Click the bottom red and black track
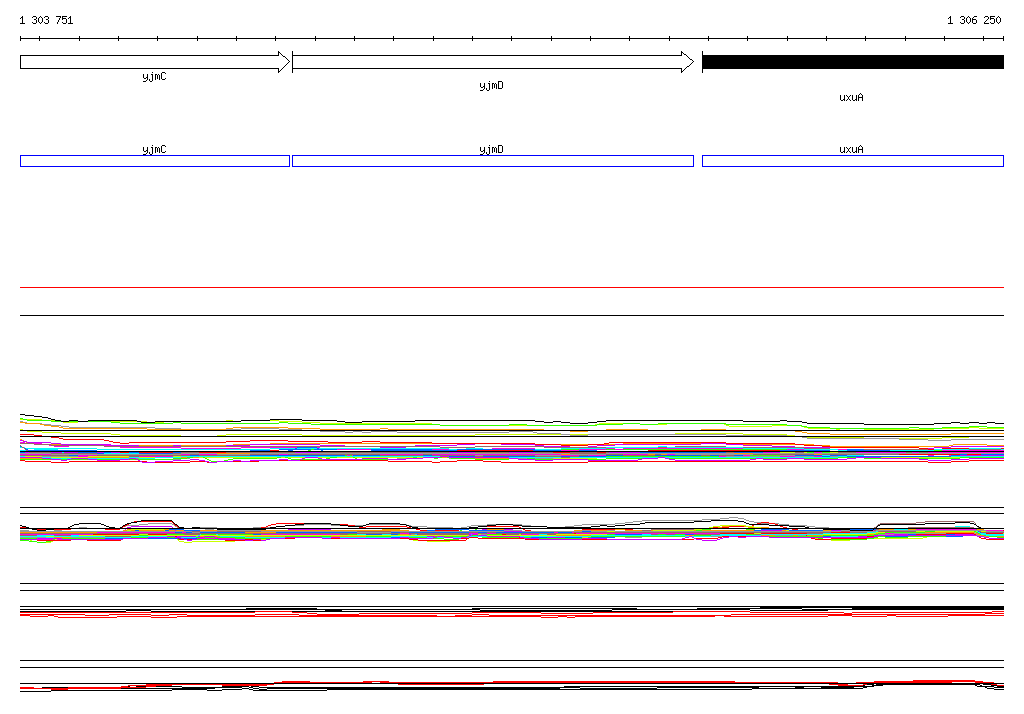 512,685
